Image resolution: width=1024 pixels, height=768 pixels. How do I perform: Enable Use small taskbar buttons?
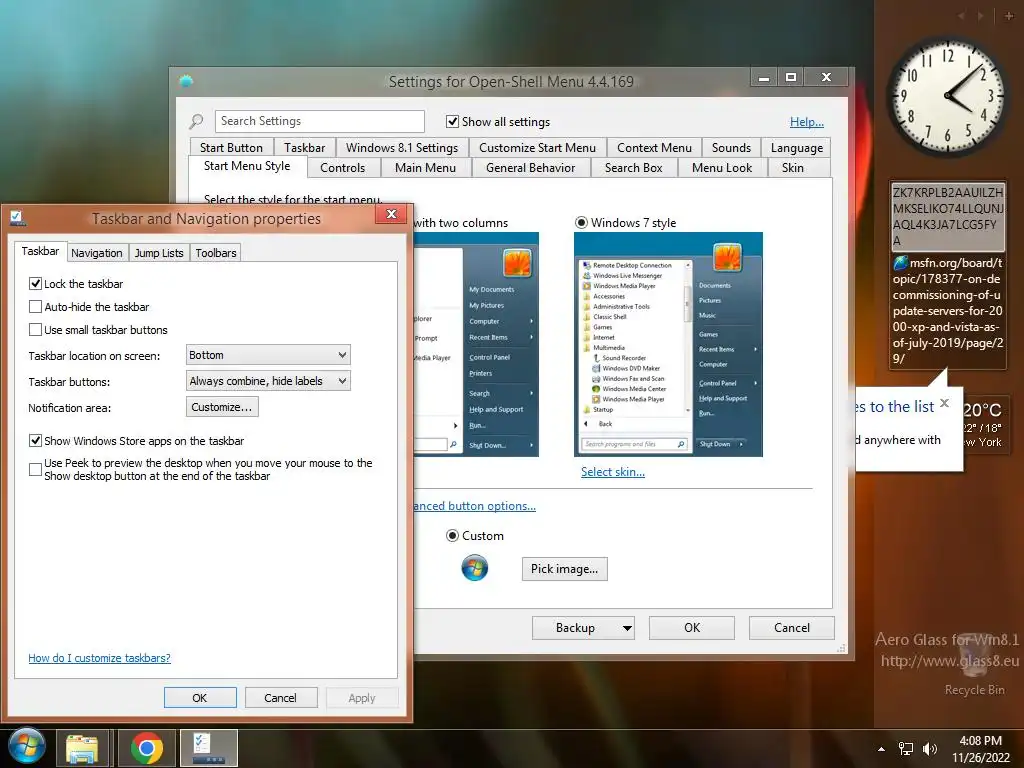(x=35, y=329)
